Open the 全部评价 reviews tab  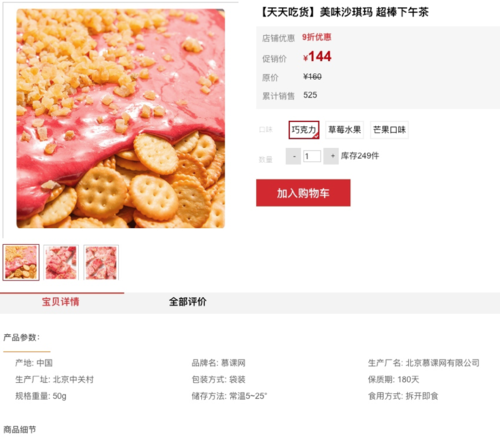coord(188,302)
